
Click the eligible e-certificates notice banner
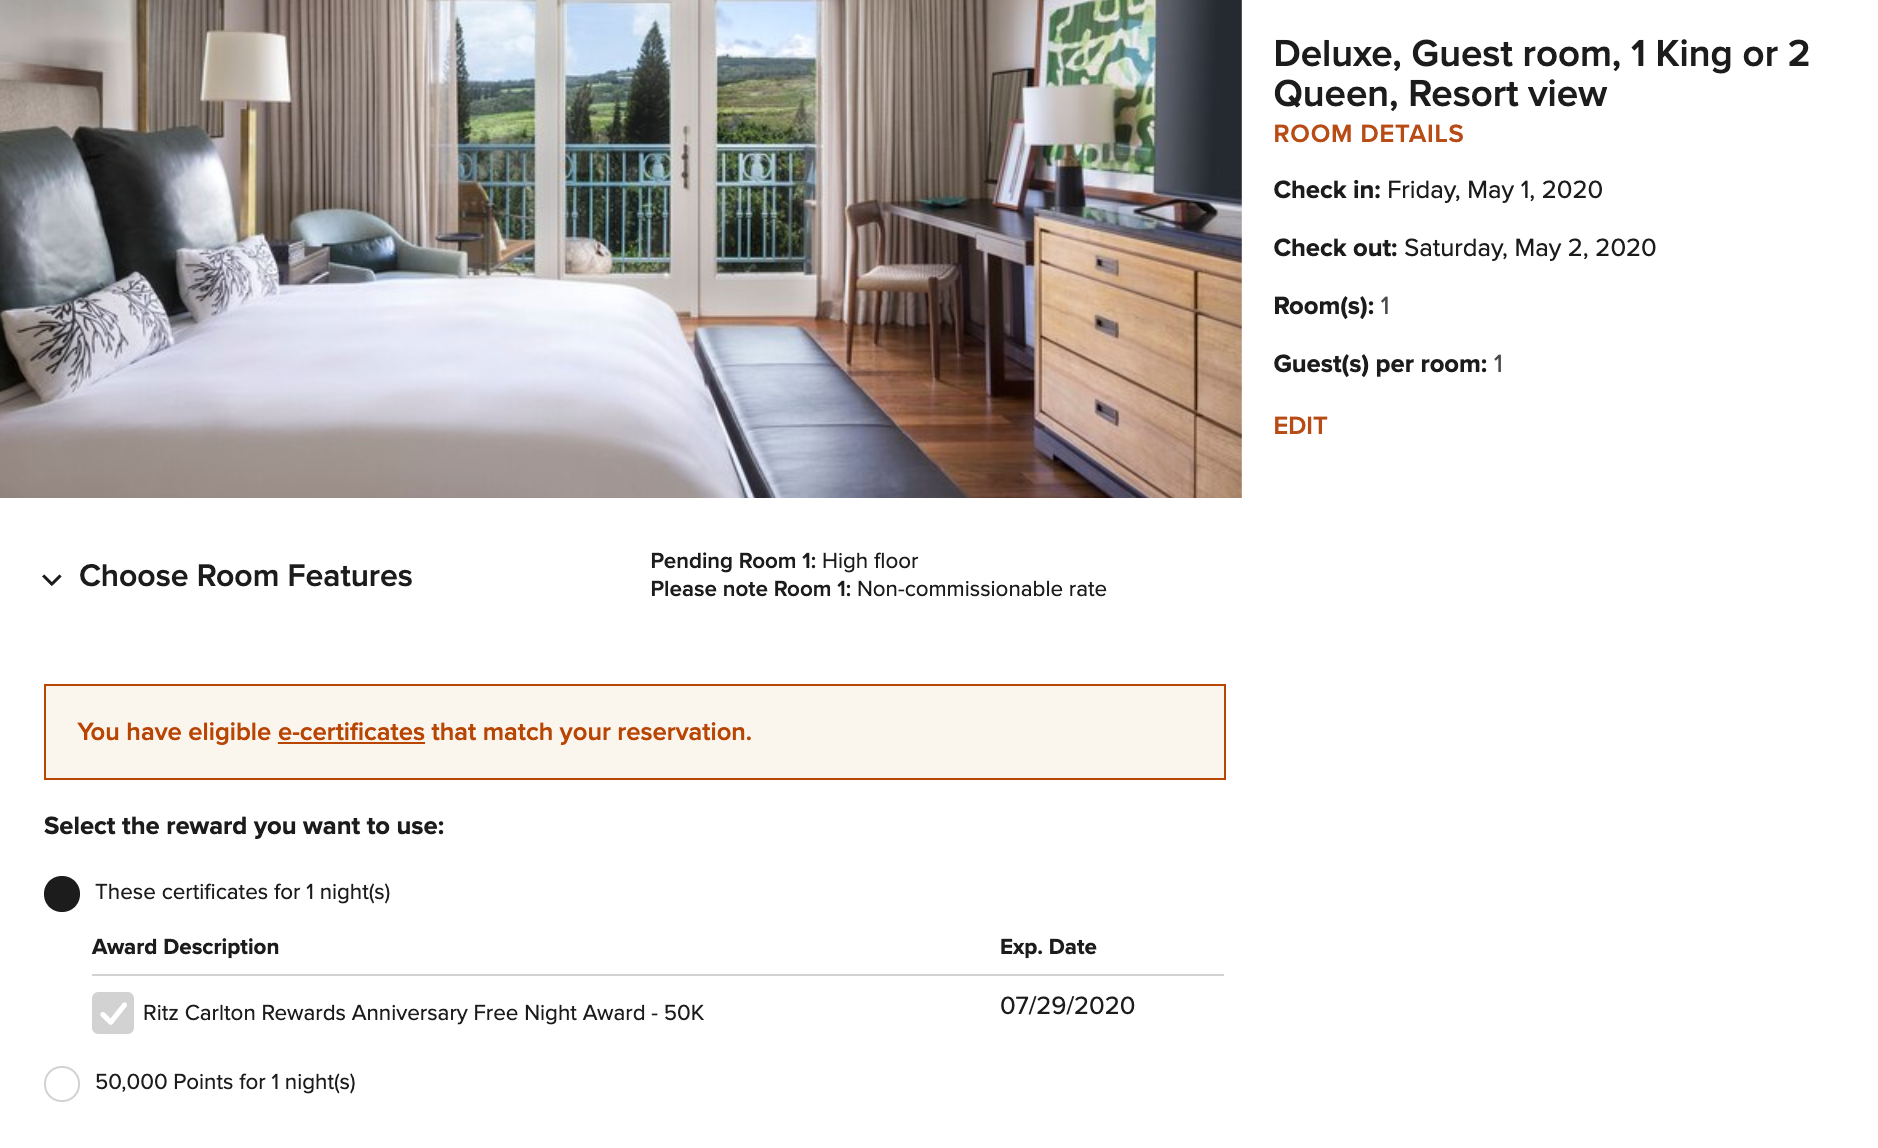tap(633, 731)
